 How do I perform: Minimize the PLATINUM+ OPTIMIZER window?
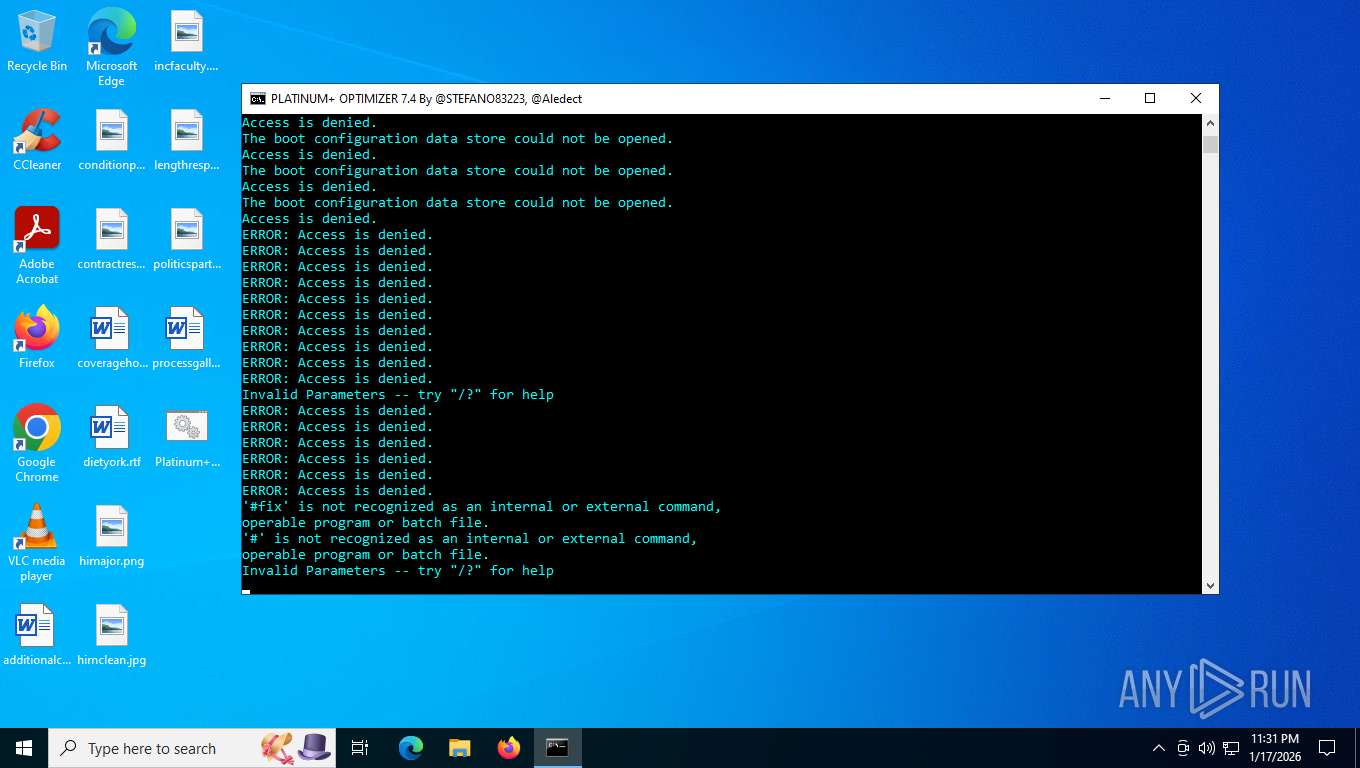pyautogui.click(x=1105, y=98)
